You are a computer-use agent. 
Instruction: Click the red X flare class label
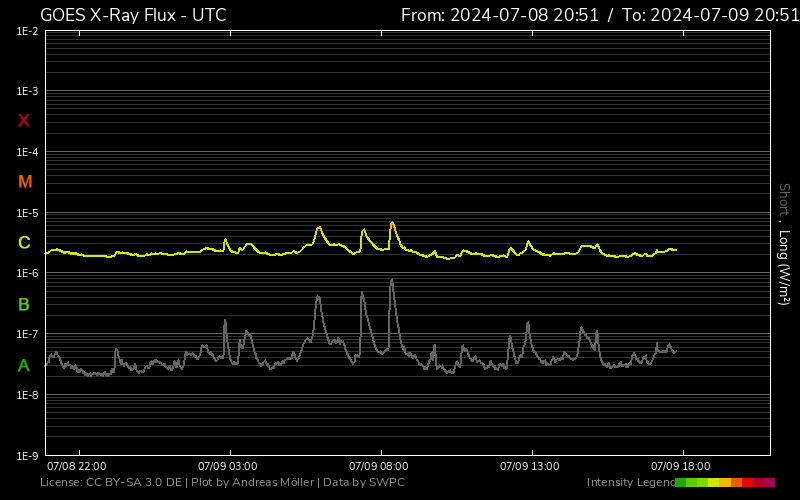pyautogui.click(x=24, y=121)
